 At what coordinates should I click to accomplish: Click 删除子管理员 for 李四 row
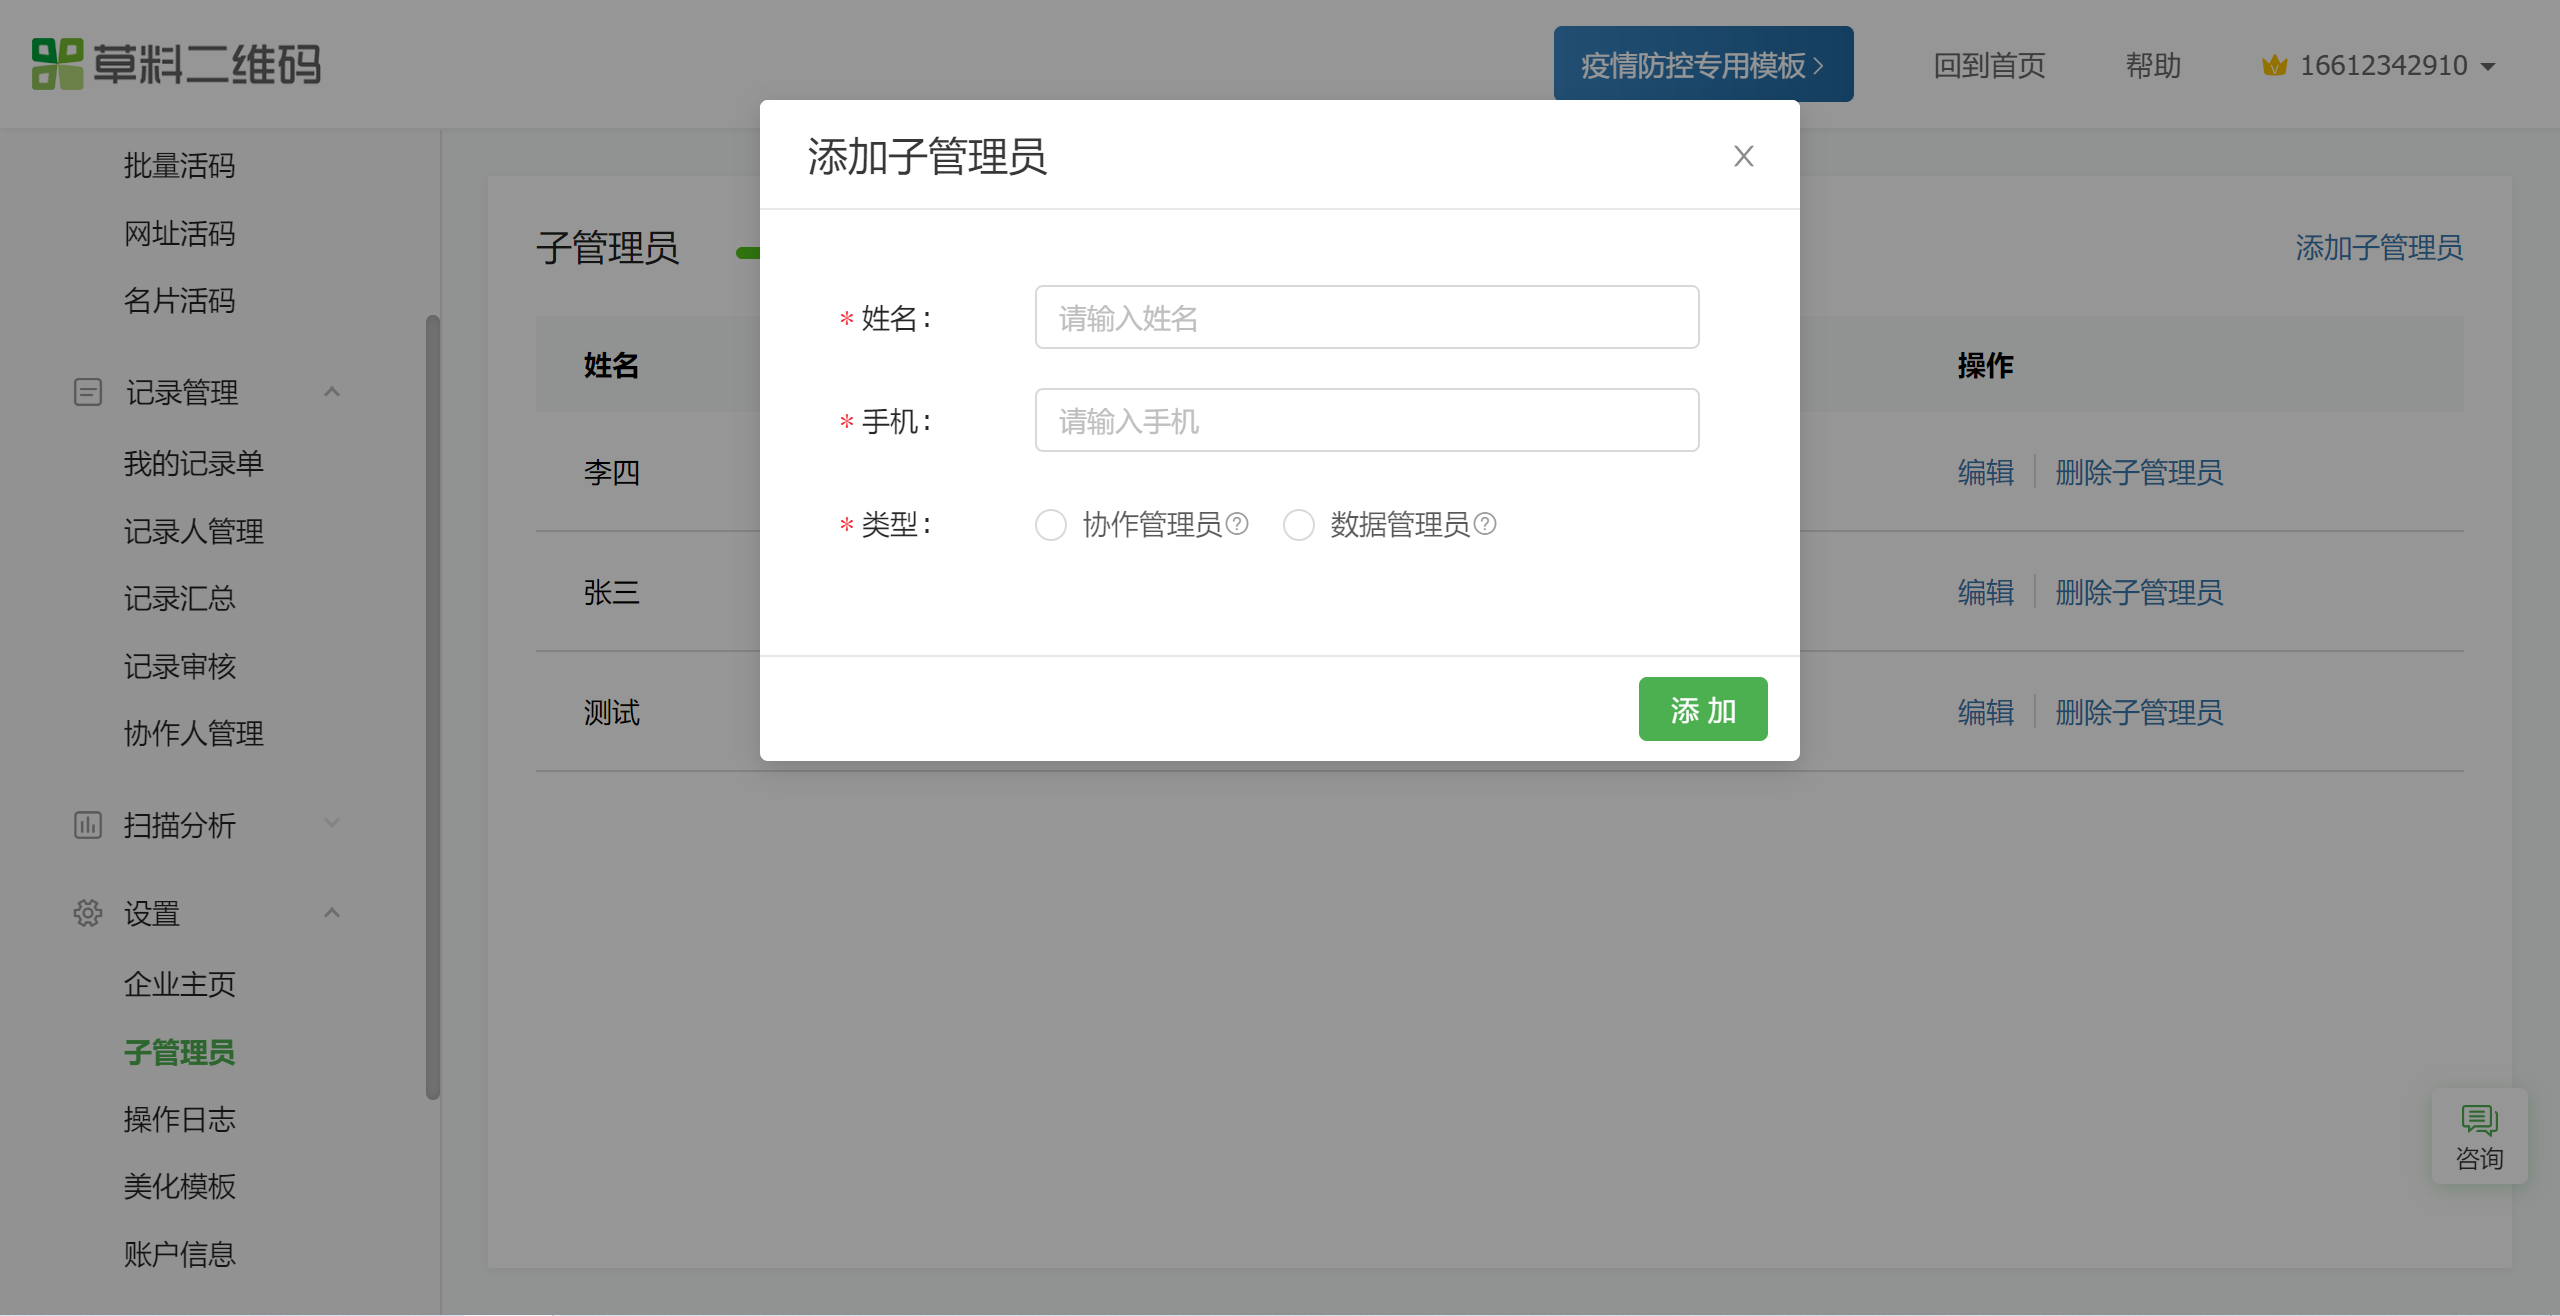pos(2139,472)
